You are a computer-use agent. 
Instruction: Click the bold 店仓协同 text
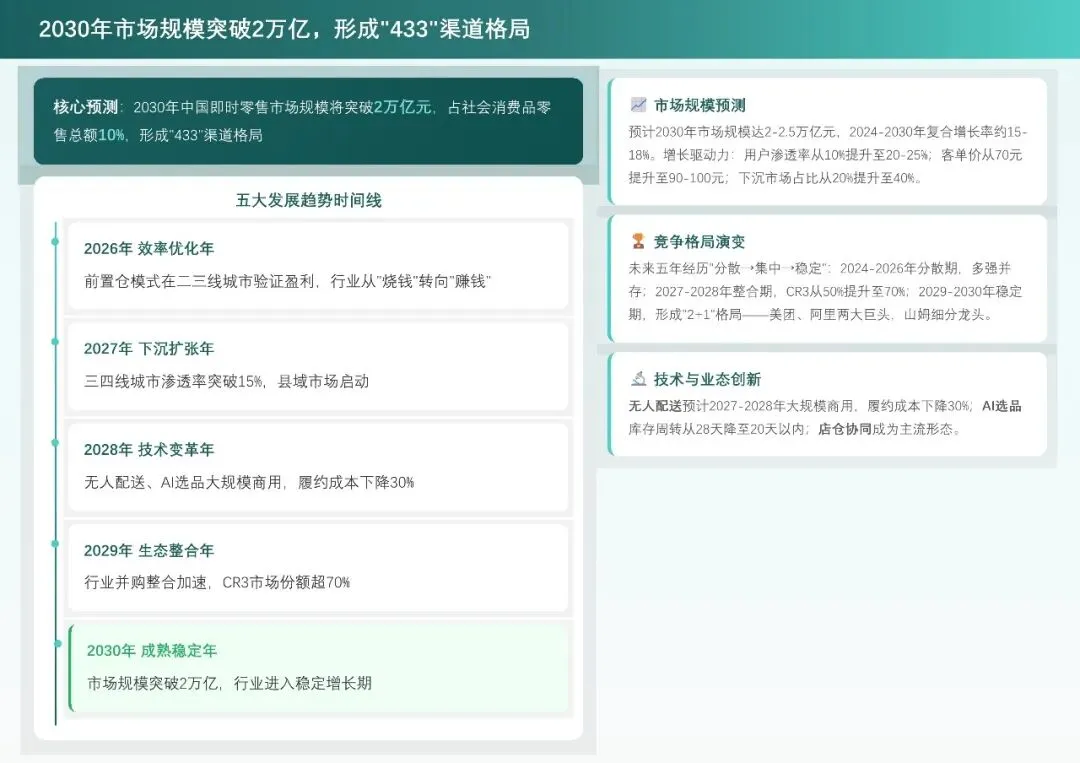(x=844, y=429)
